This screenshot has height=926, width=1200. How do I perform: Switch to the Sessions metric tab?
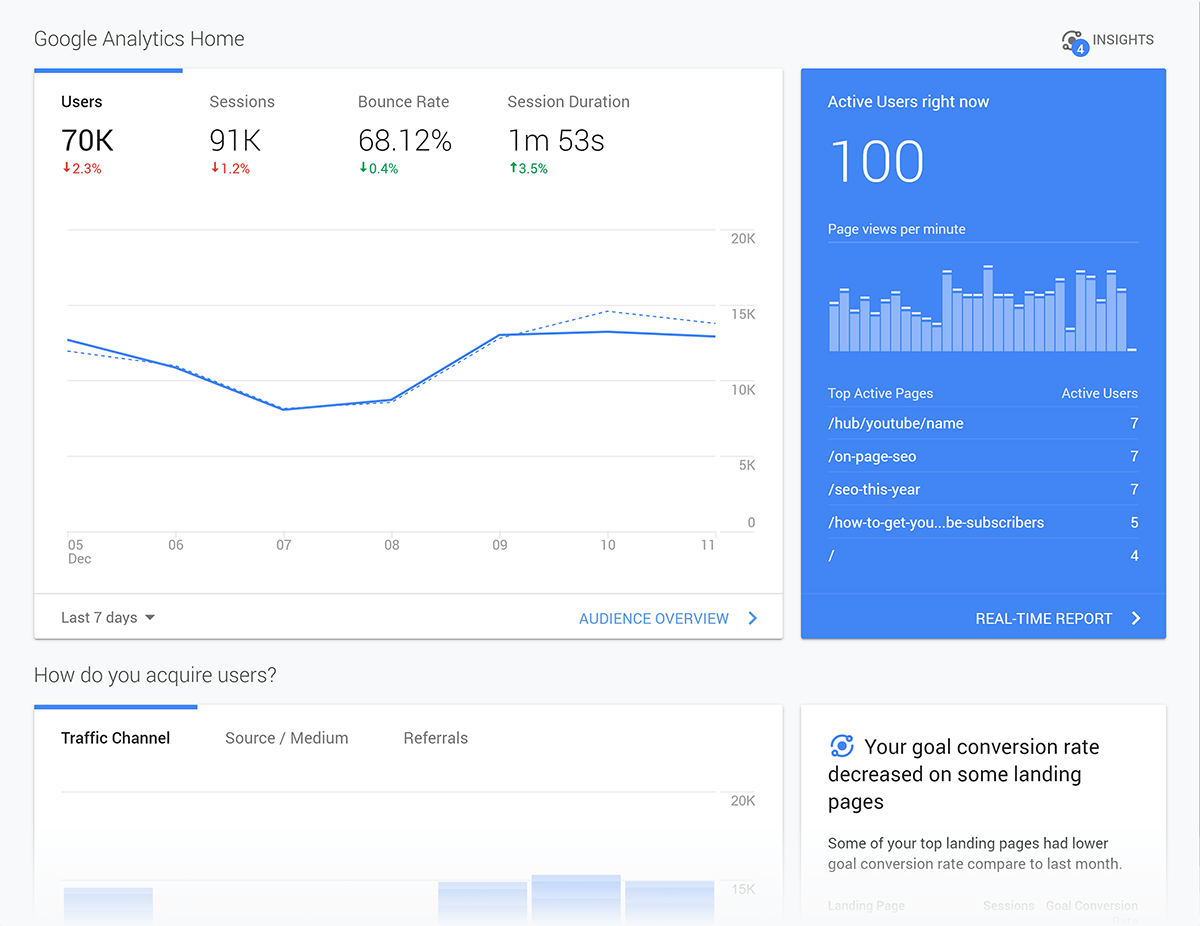point(241,101)
